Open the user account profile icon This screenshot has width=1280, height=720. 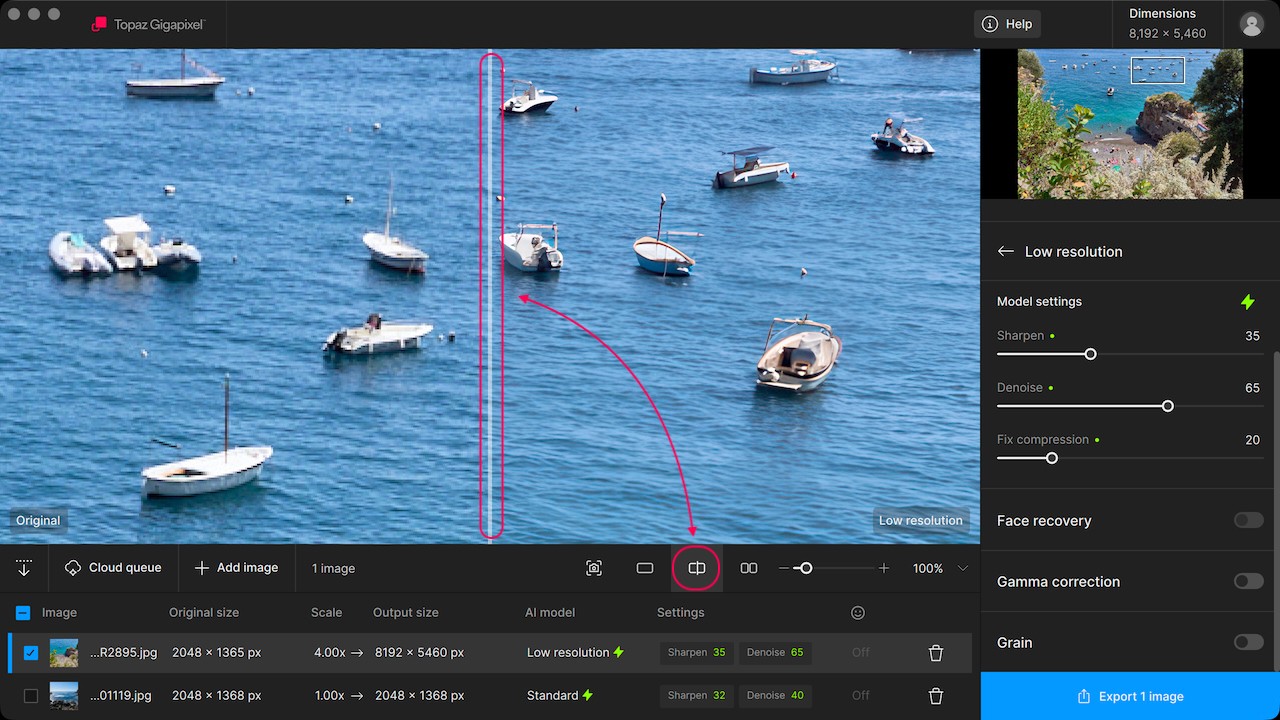[1251, 25]
